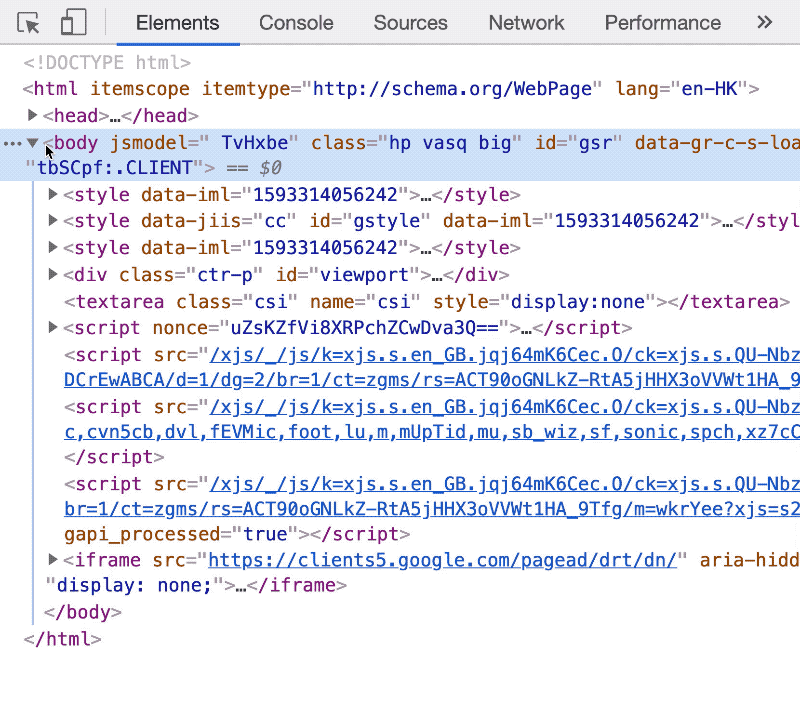This screenshot has height=712, width=800.
Task: Show more tabs via double-chevron icon
Action: [x=765, y=22]
